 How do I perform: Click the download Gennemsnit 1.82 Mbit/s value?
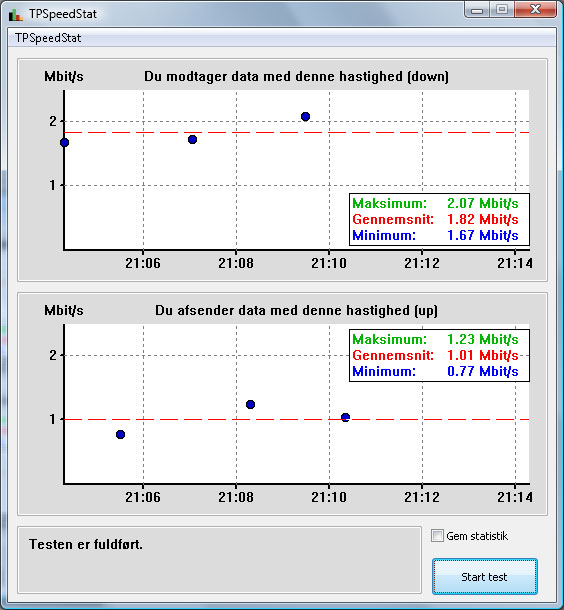482,219
